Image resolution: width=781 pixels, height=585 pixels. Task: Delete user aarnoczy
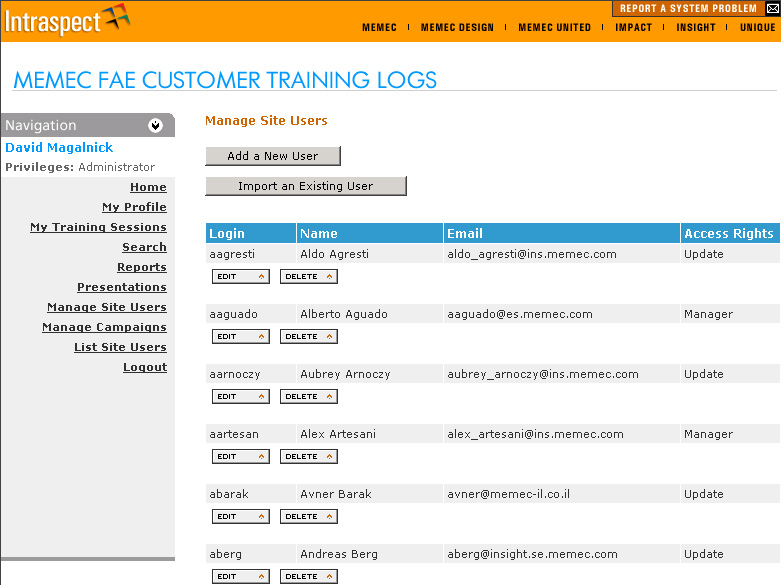[308, 396]
